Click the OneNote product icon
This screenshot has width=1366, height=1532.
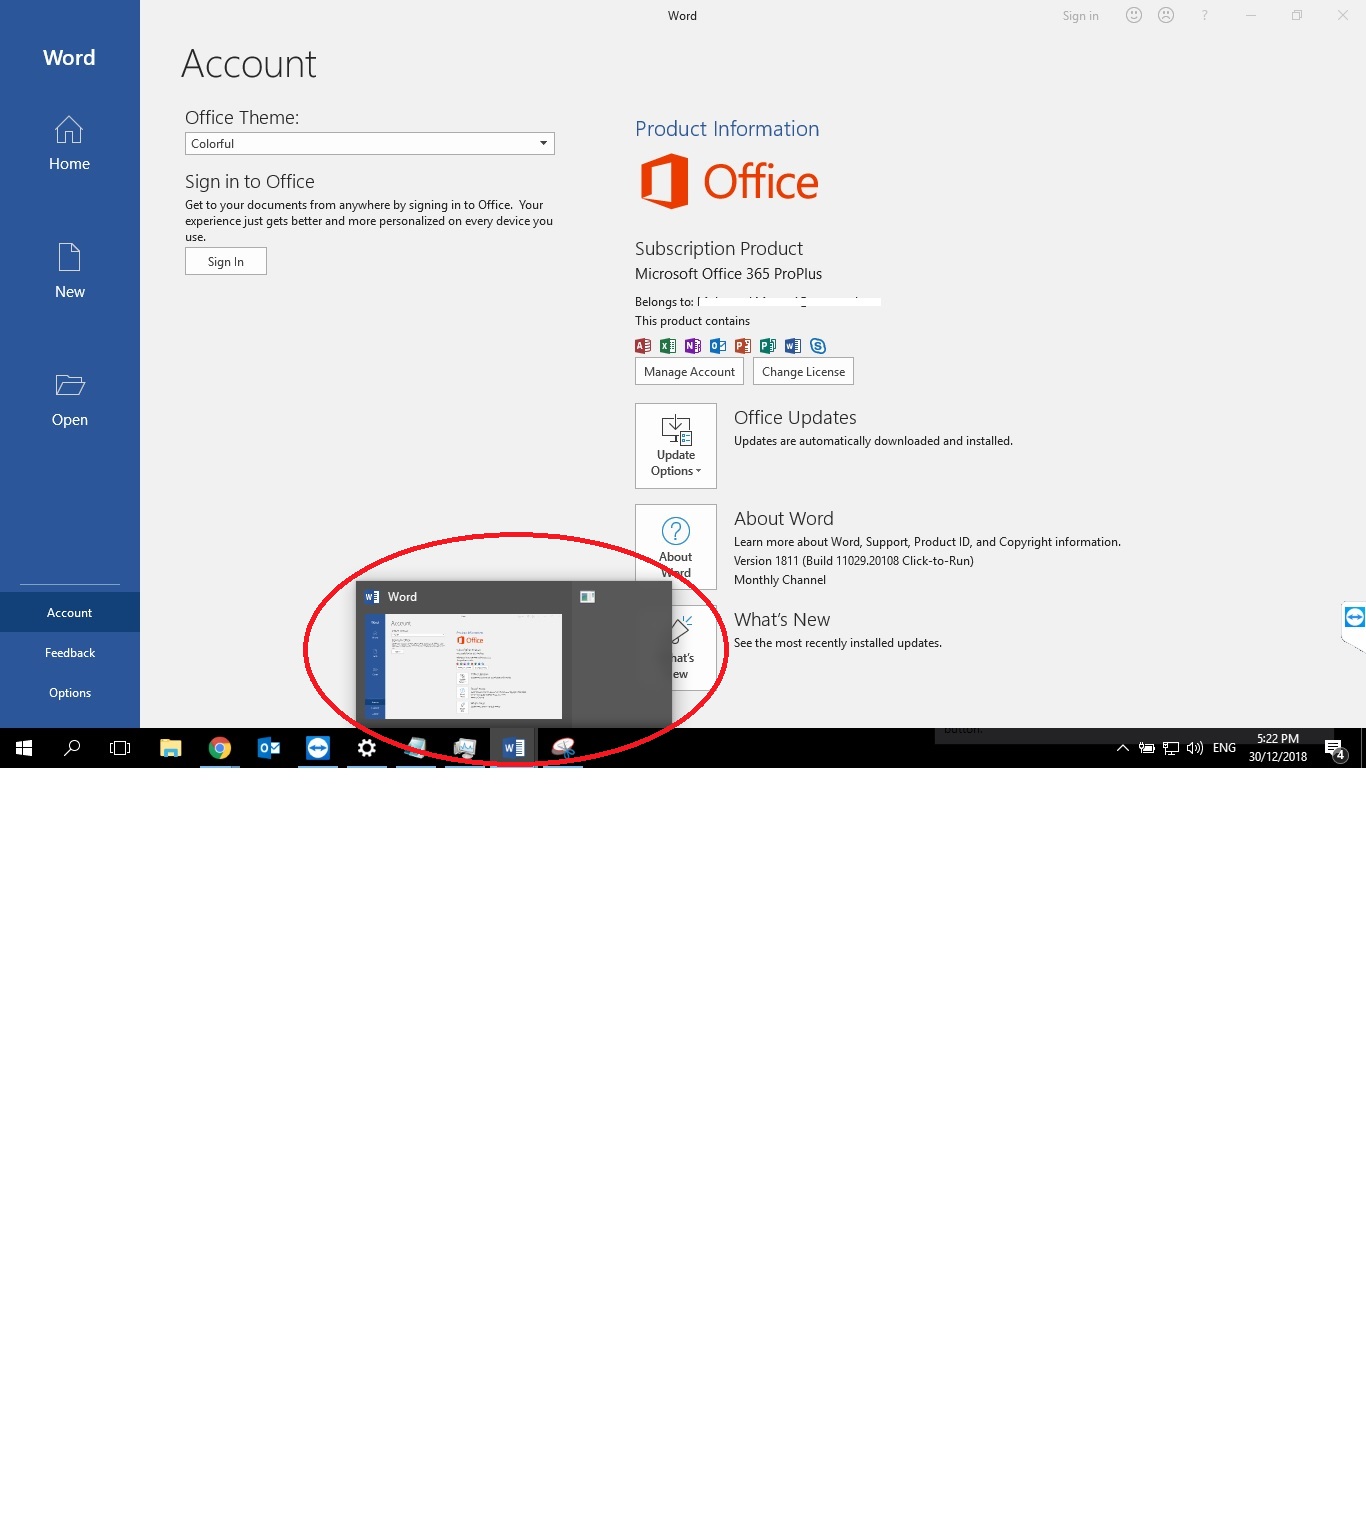pos(693,346)
